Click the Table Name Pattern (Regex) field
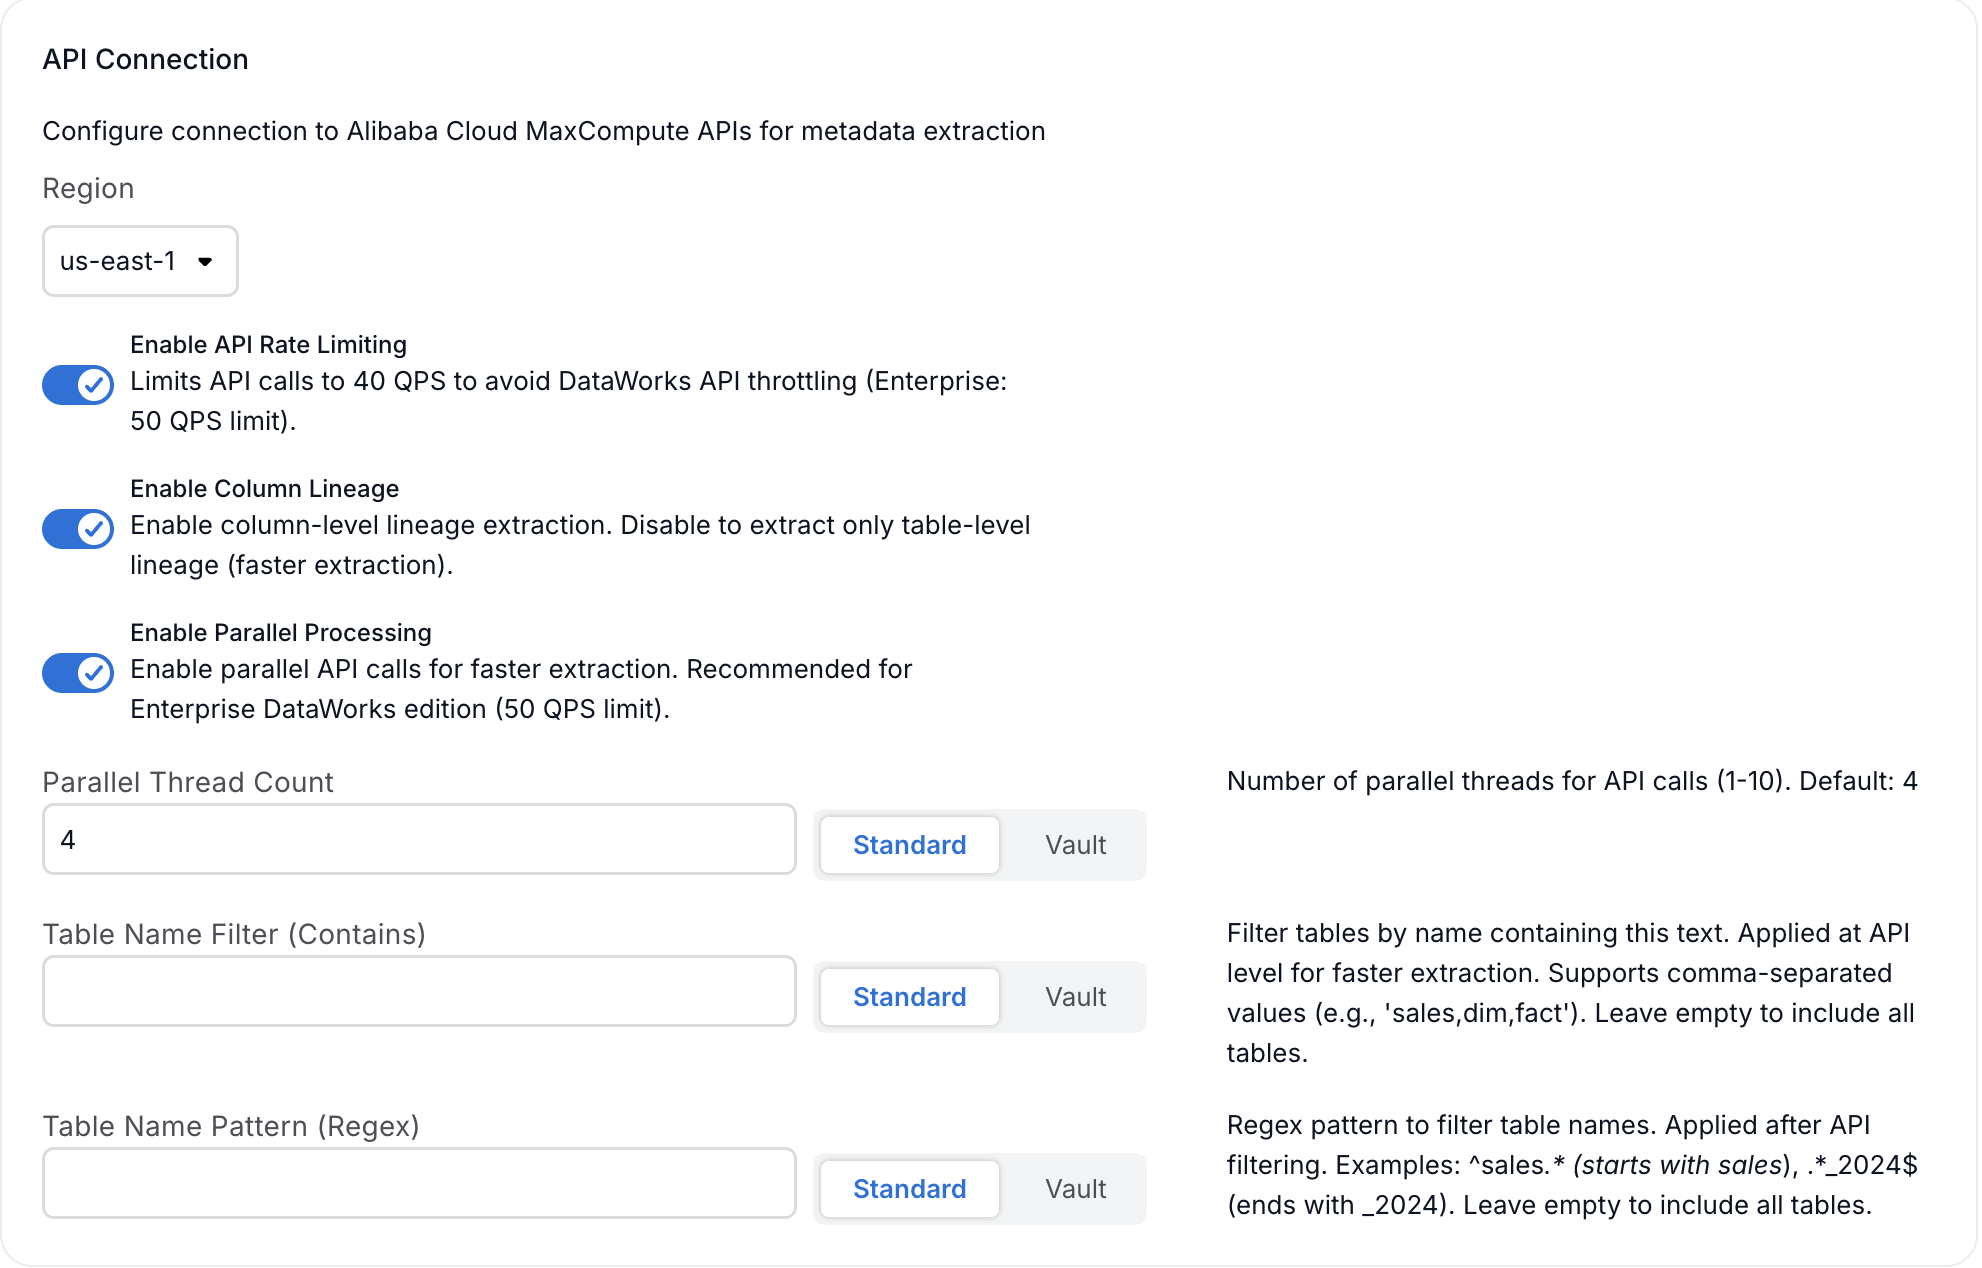 [x=419, y=1184]
